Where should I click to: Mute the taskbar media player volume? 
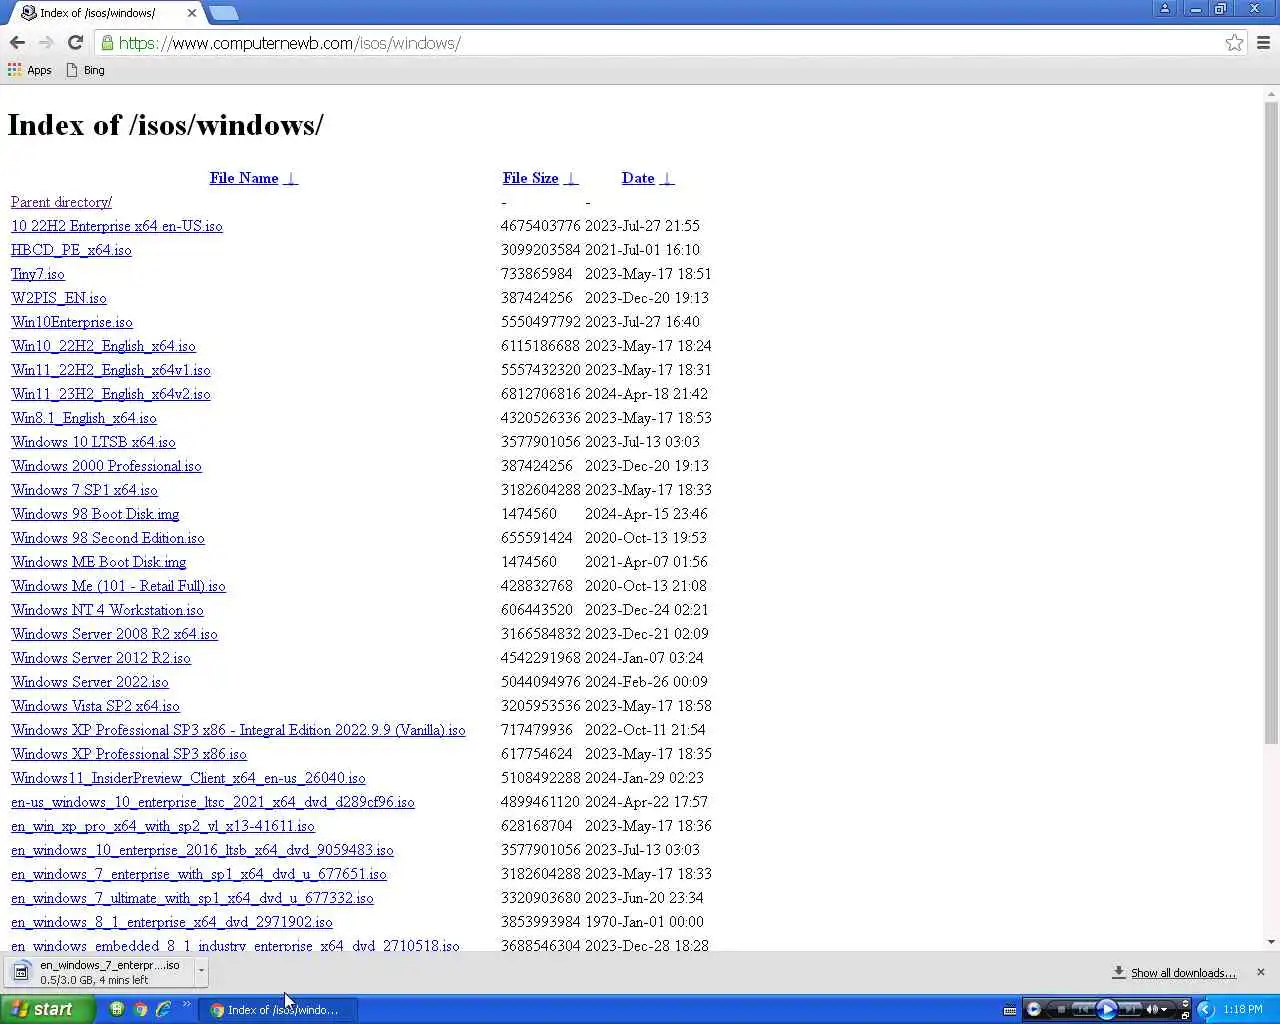pyautogui.click(x=1152, y=1009)
